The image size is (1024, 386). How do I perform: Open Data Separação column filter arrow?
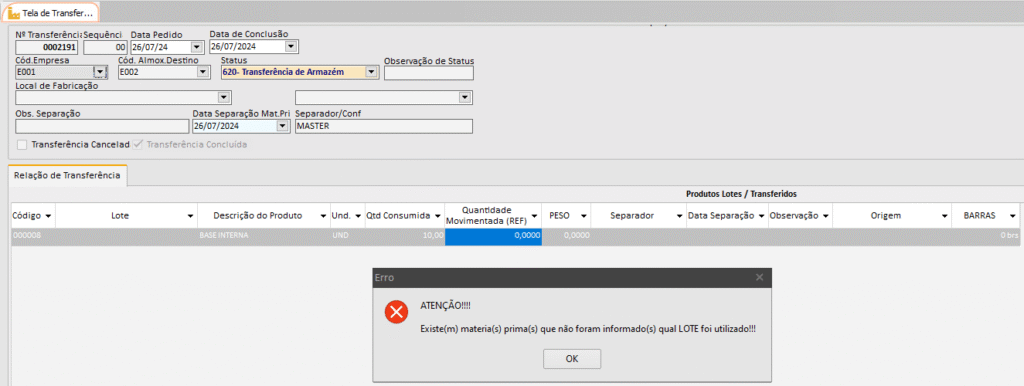[761, 216]
